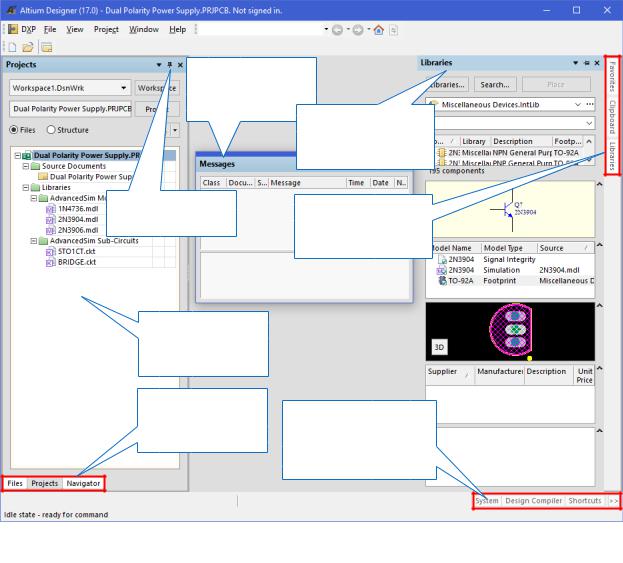
Task: Sort by the Model Type column header
Action: pos(509,248)
